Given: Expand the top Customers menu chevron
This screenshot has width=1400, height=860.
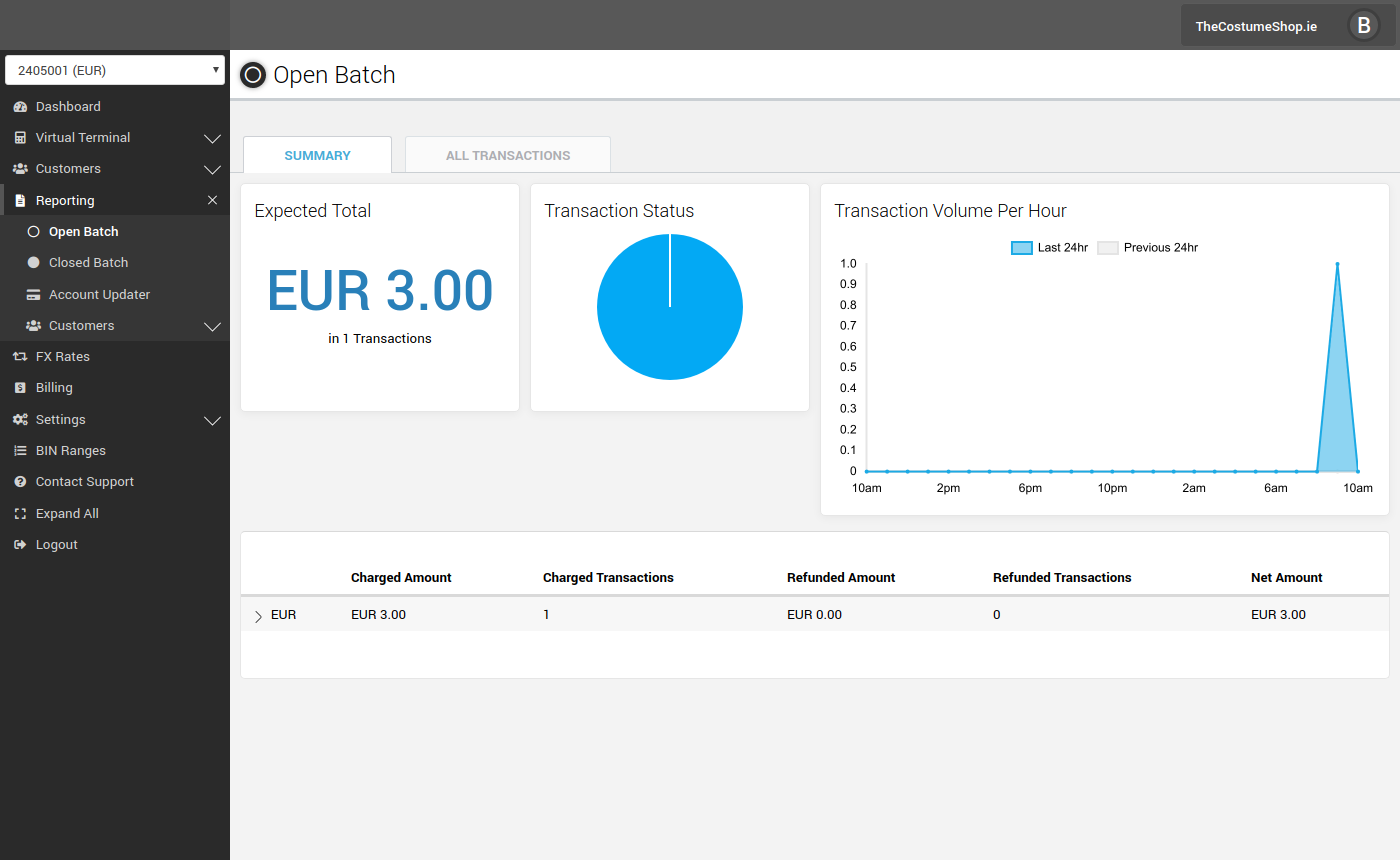Looking at the screenshot, I should click(212, 170).
